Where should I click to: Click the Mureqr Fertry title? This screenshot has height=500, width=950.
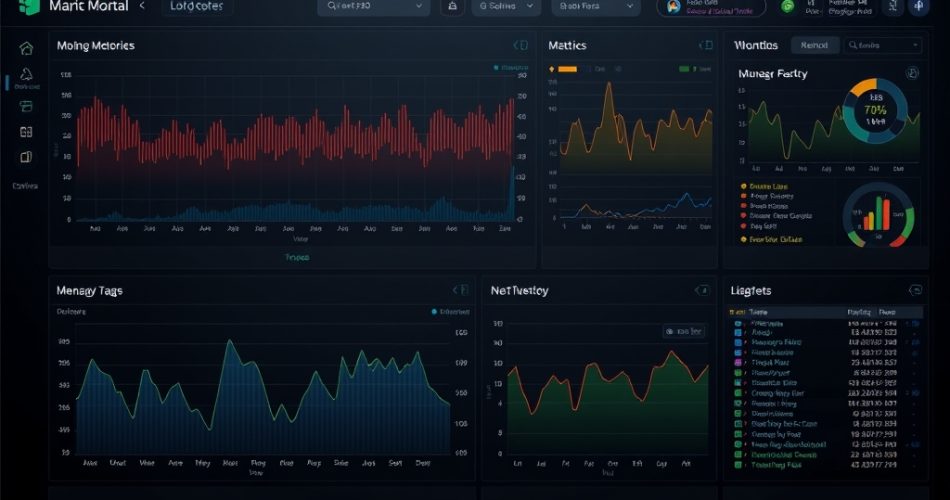point(772,74)
